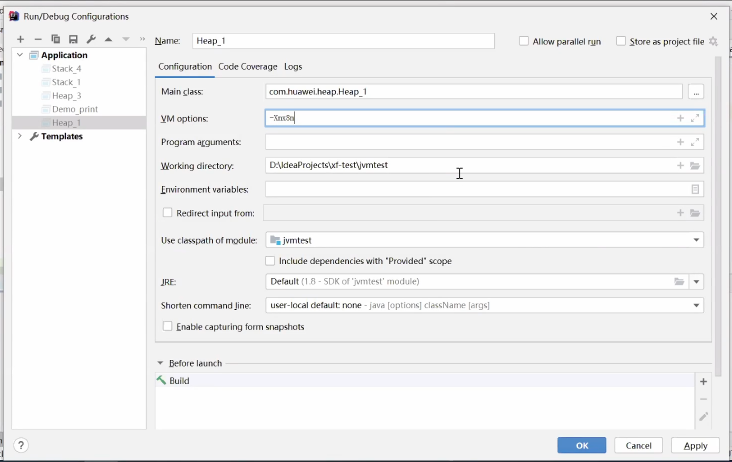Select Demo_print configuration in tree
732x462 pixels.
75,109
